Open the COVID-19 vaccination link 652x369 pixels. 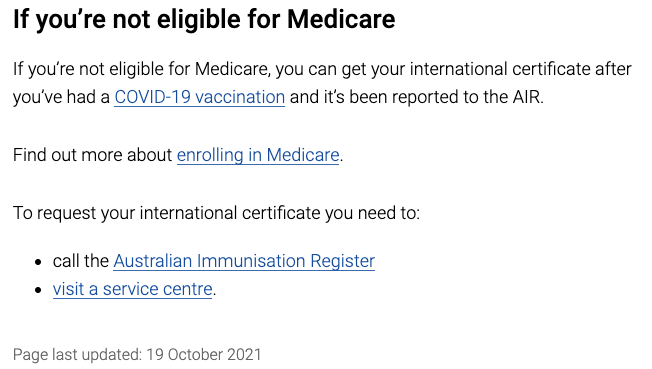pos(200,97)
